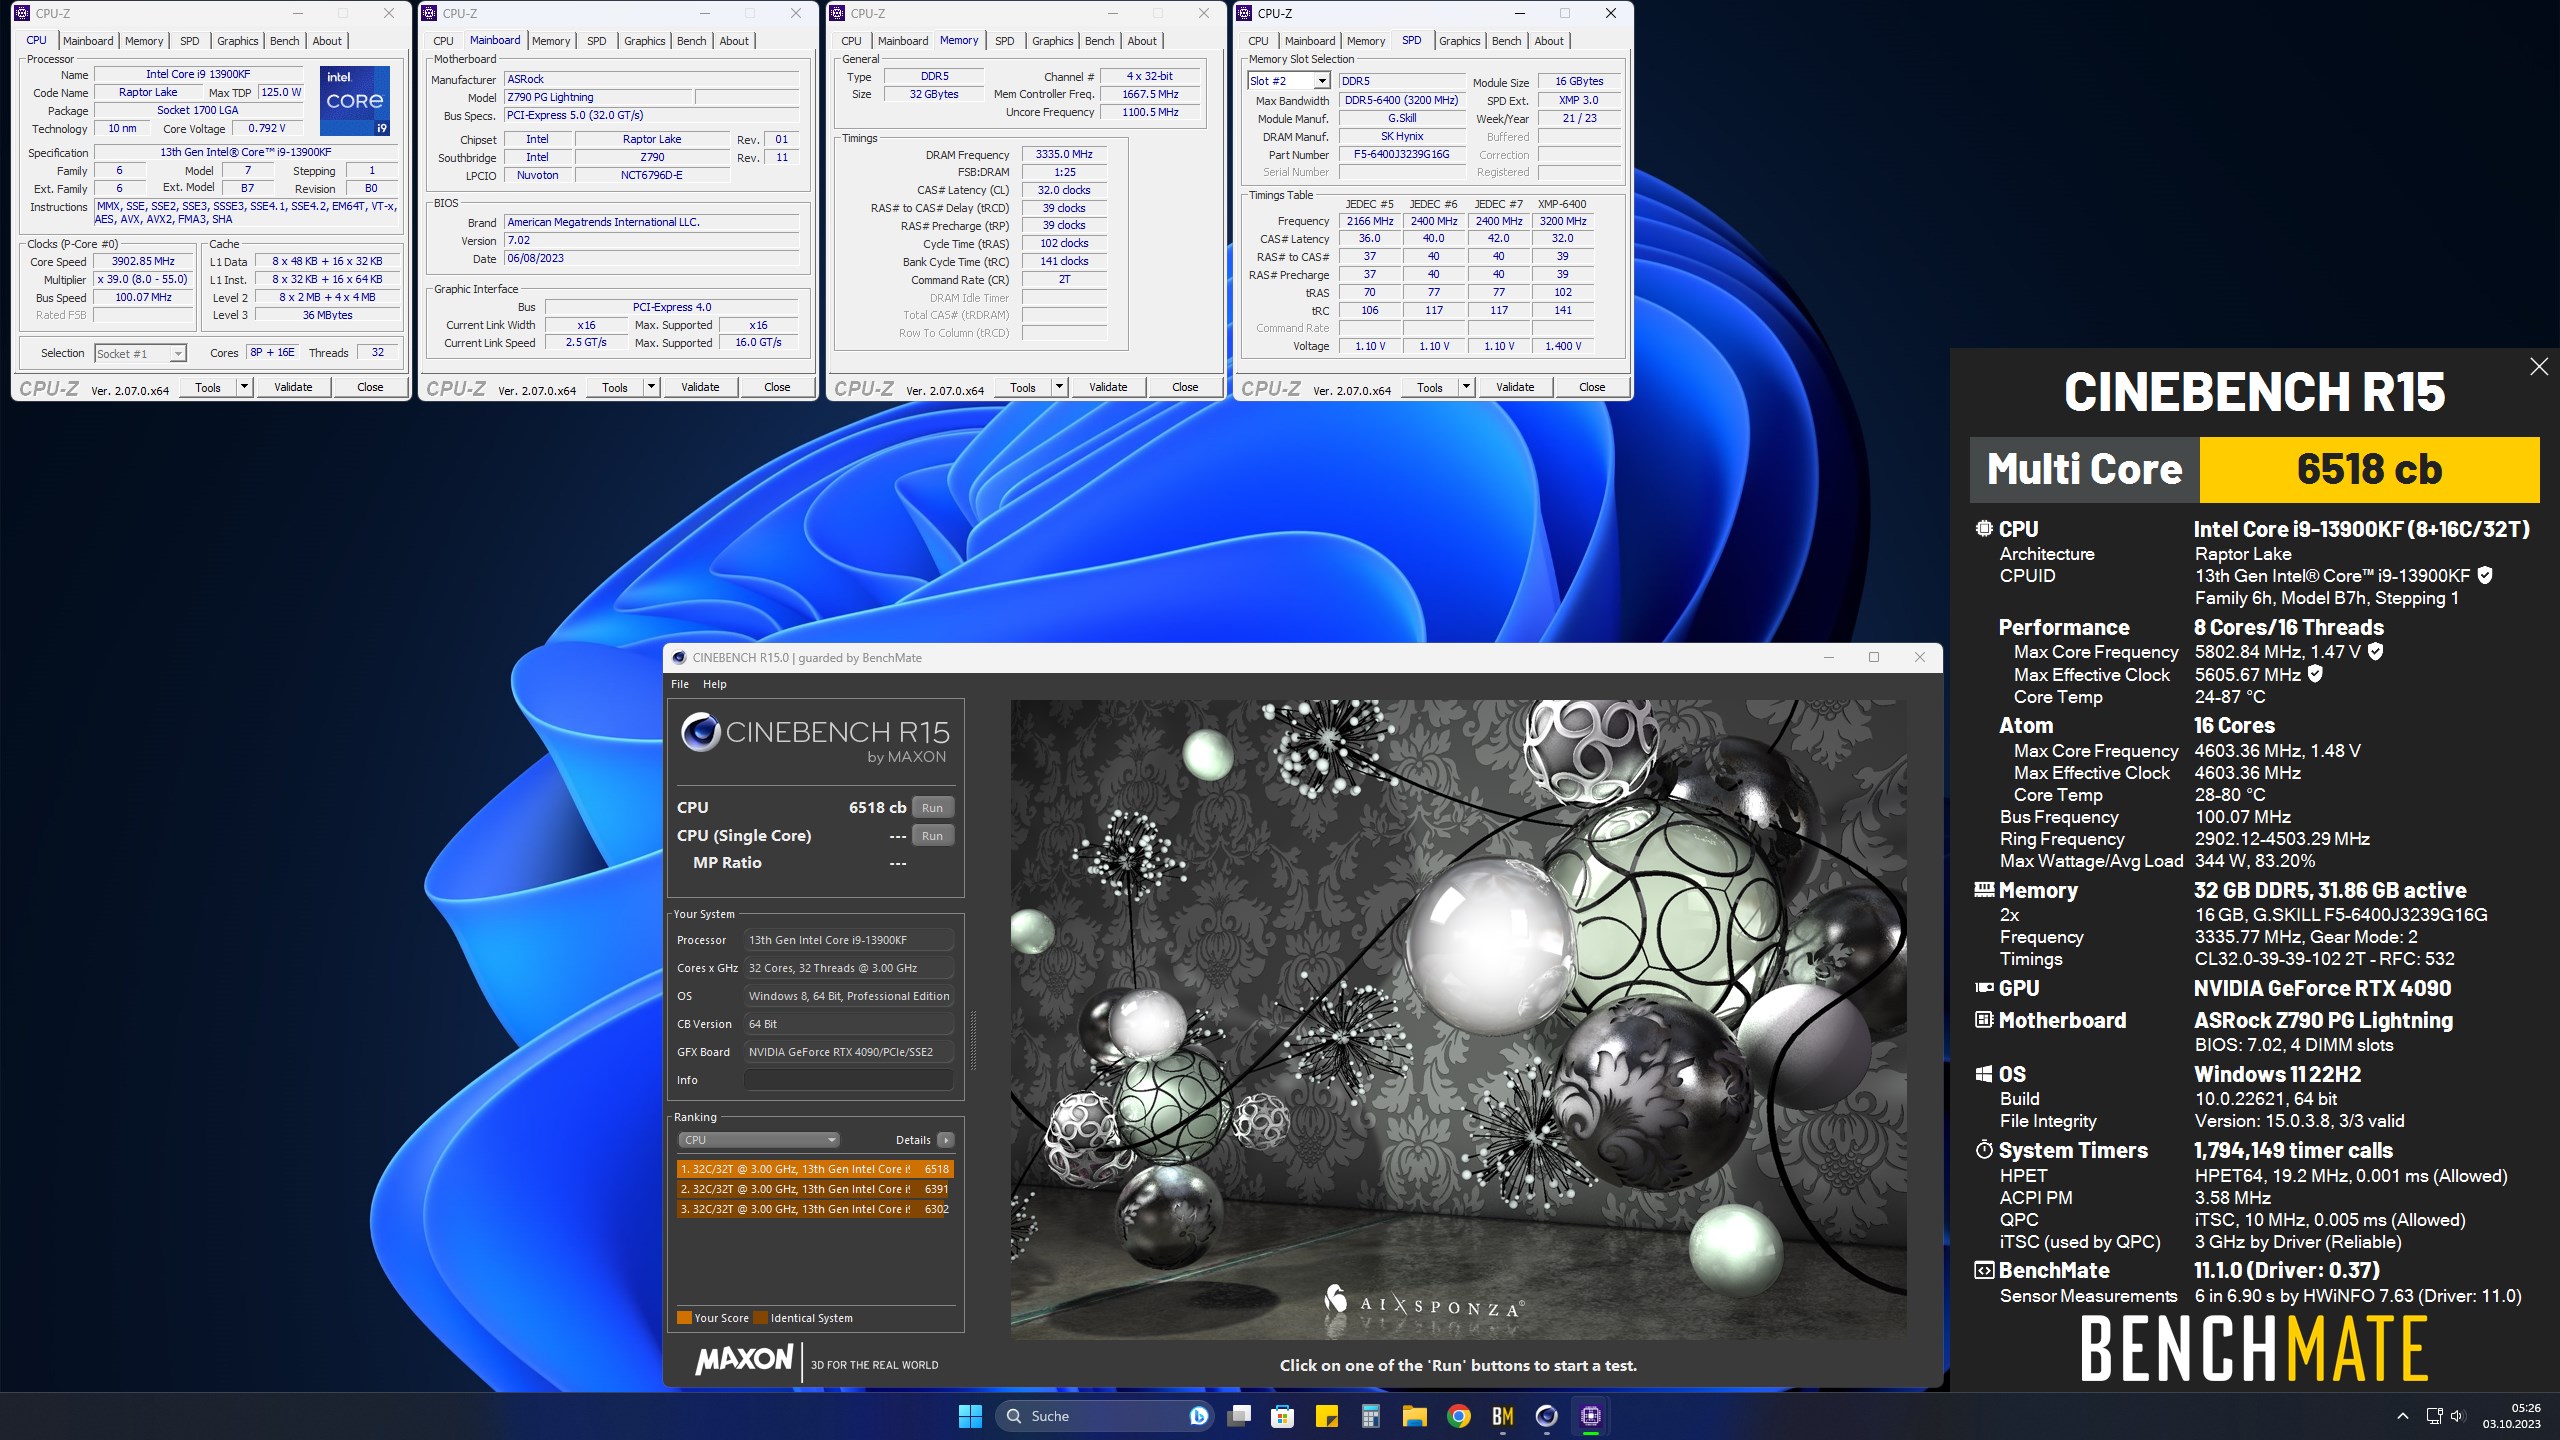This screenshot has height=1440, width=2560.
Task: Open CPU tab in Mainboard CPU-Z window
Action: 443,41
